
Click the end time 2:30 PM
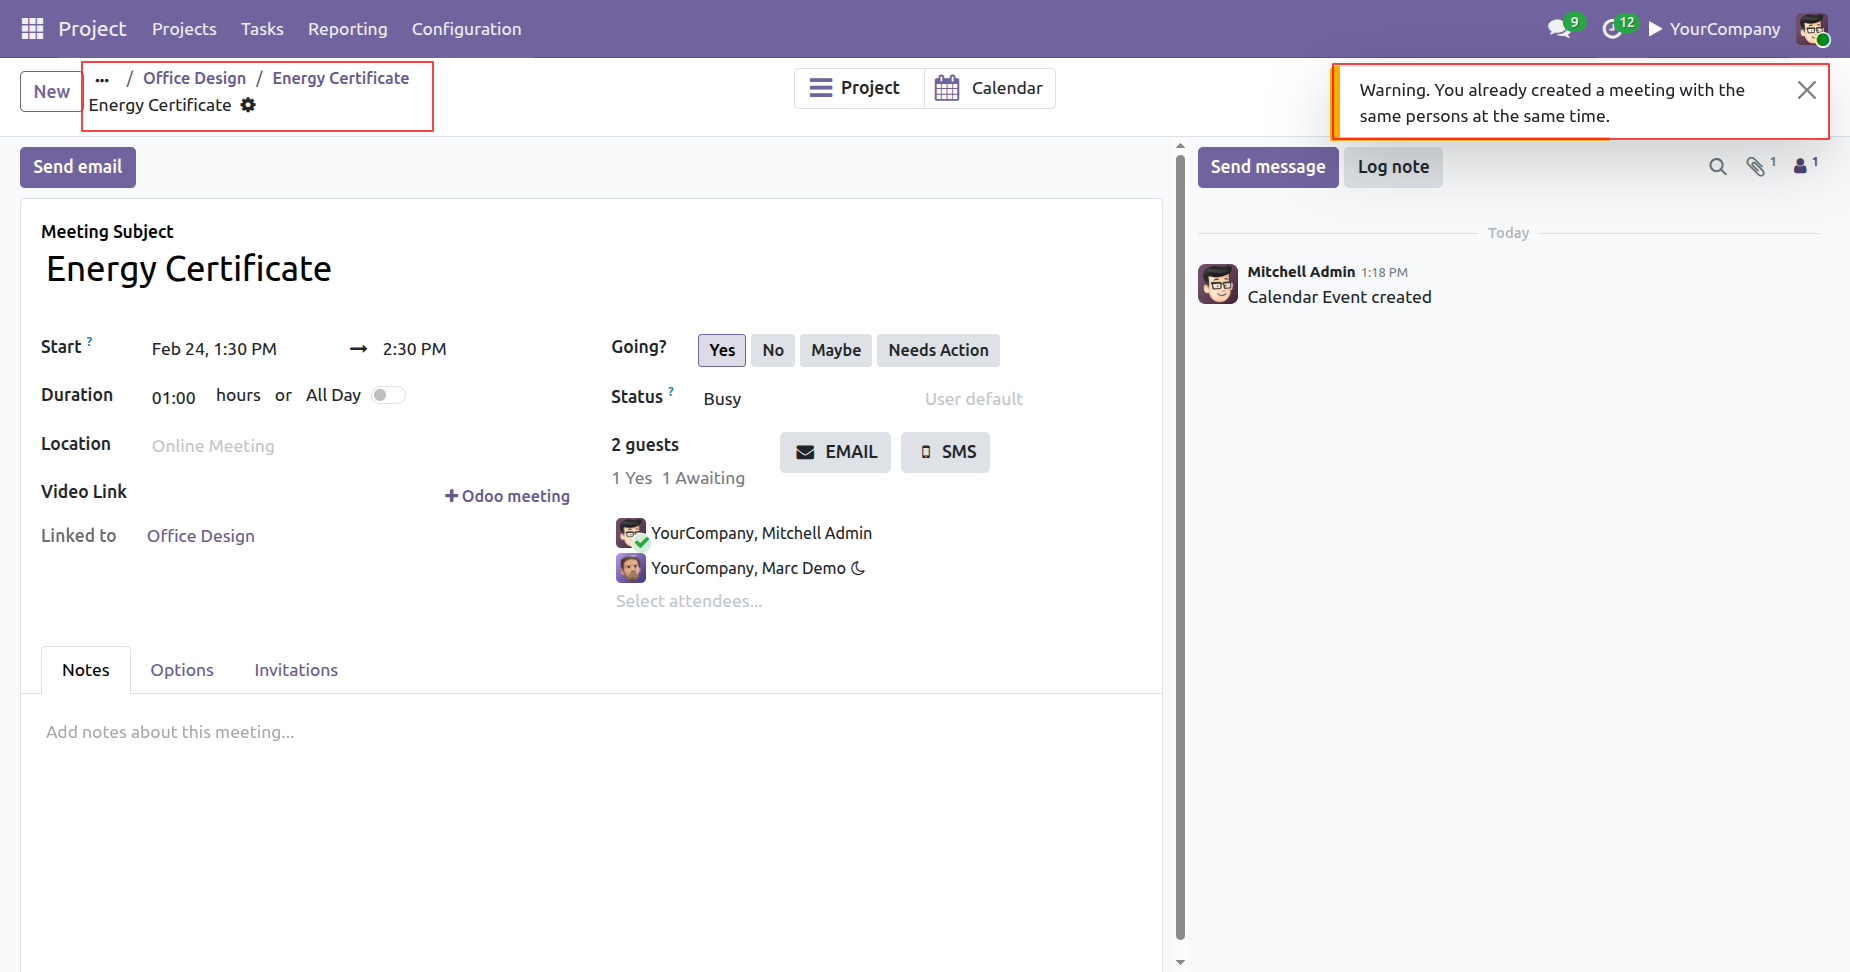[415, 349]
